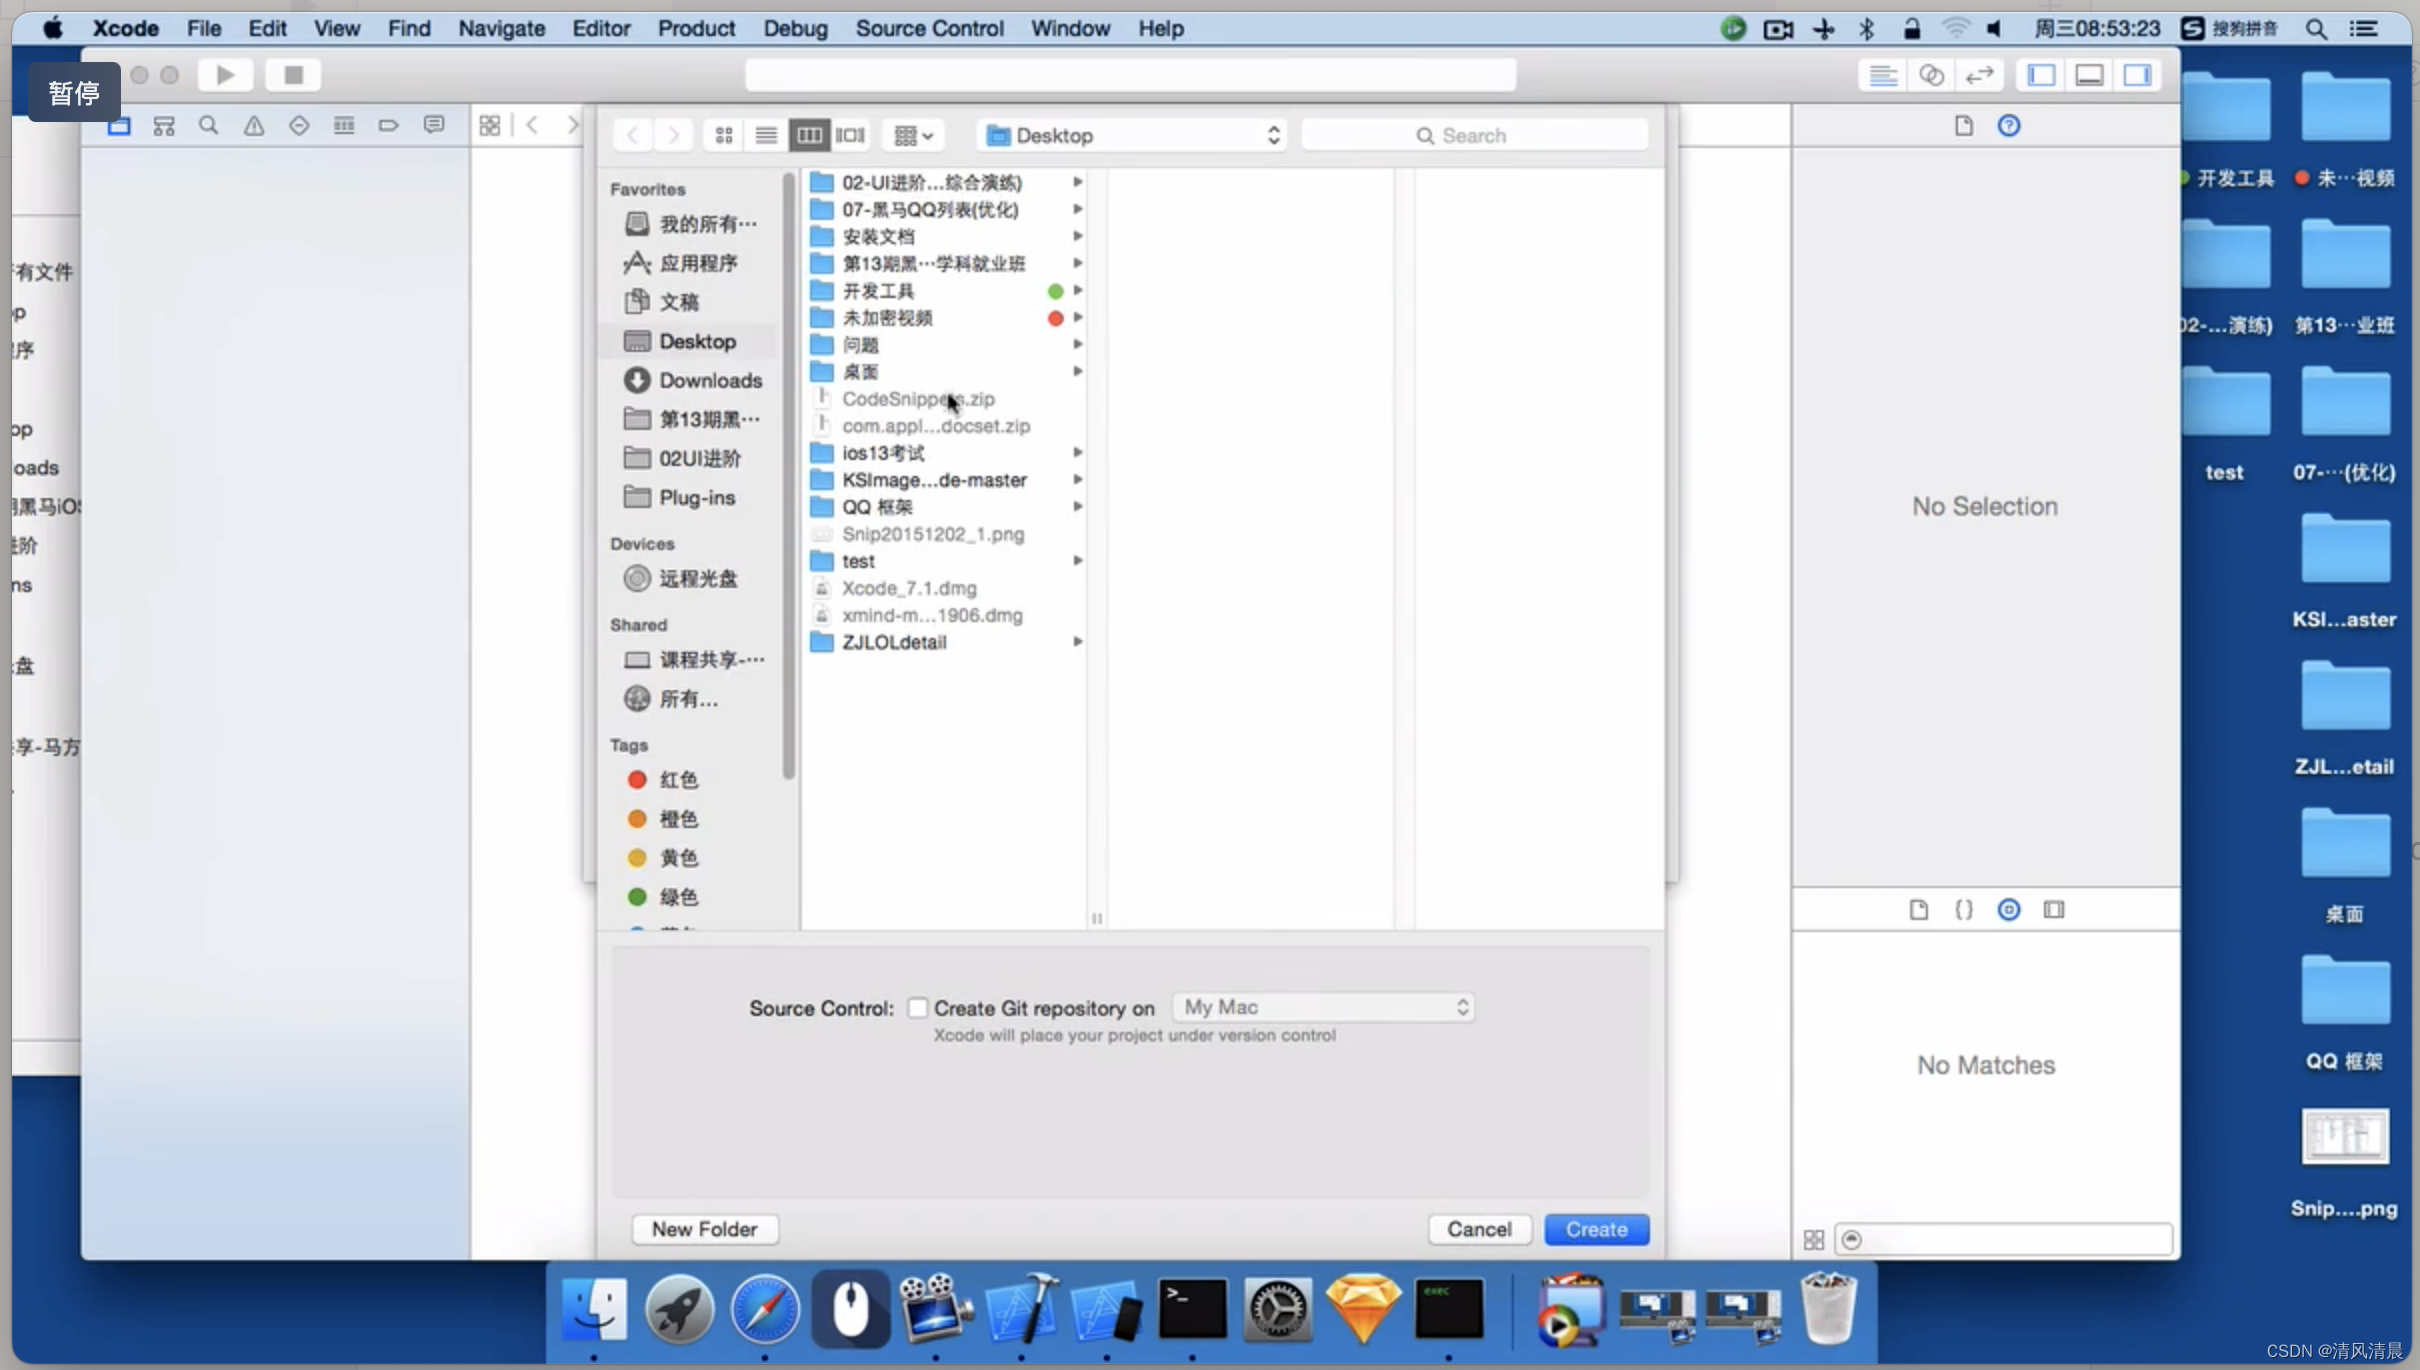Show the File Template library
This screenshot has height=1370, width=2420.
pos(1919,909)
